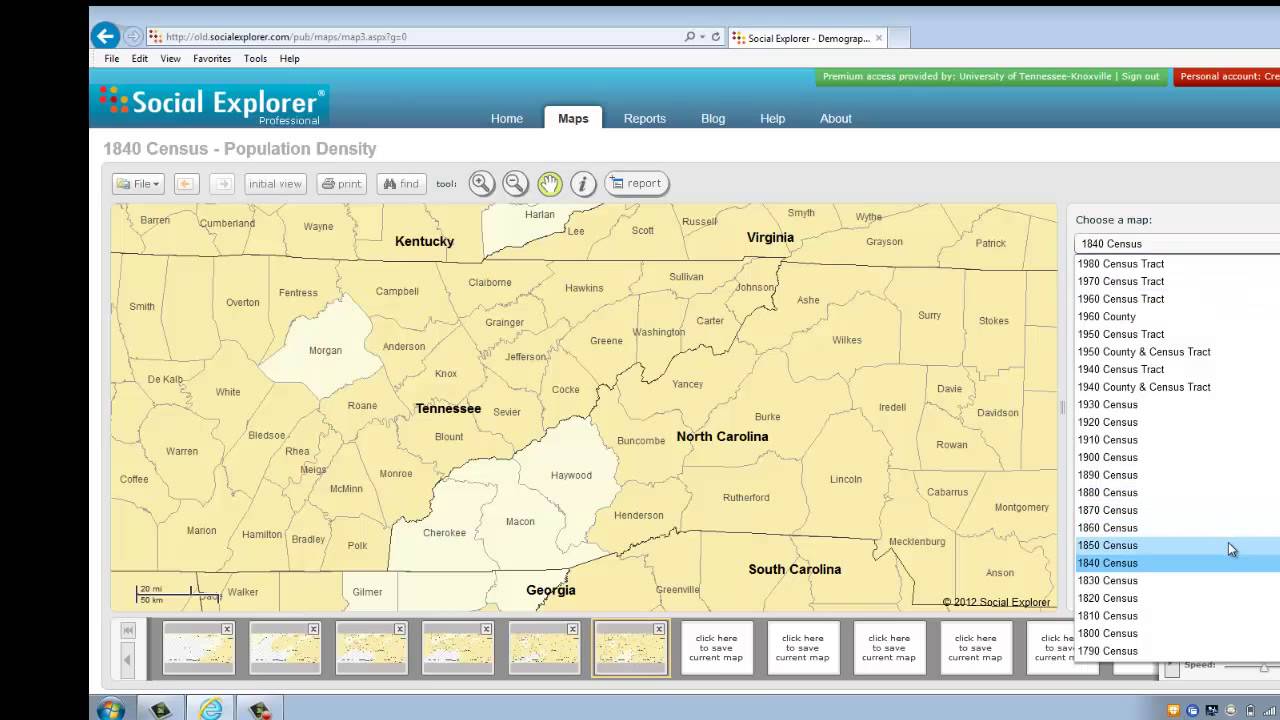Click the print button
The height and width of the screenshot is (720, 1280).
point(342,184)
